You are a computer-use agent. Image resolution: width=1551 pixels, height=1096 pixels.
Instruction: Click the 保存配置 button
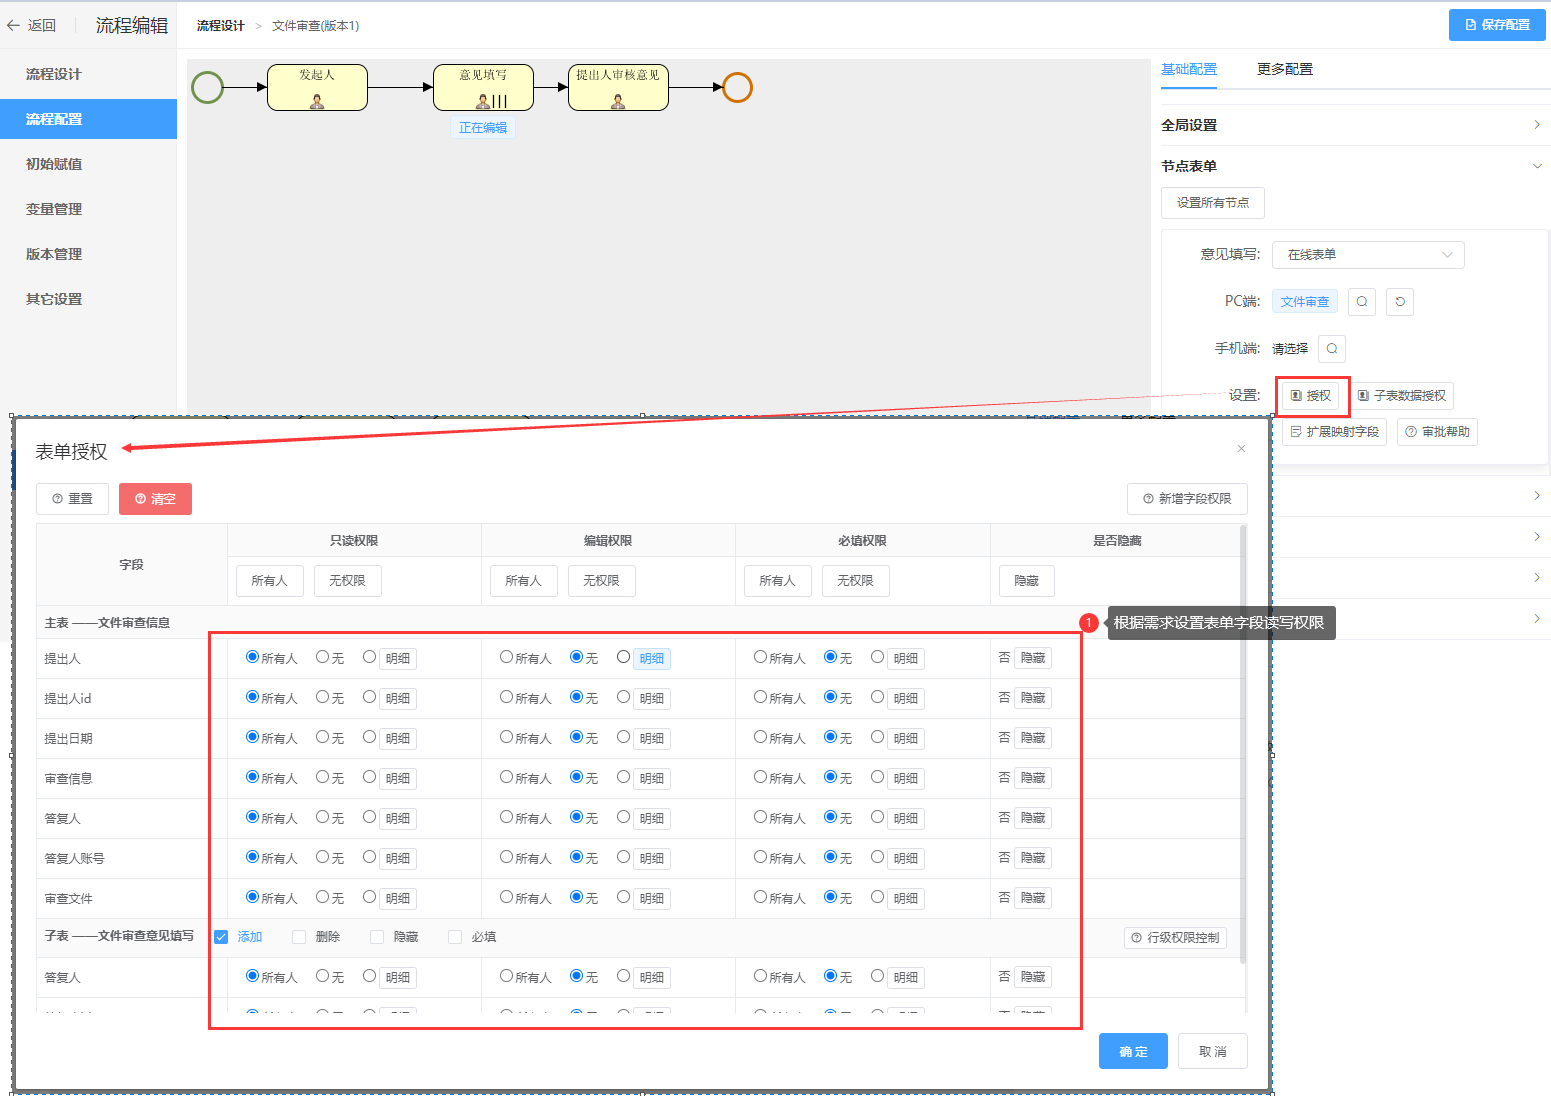pyautogui.click(x=1496, y=25)
